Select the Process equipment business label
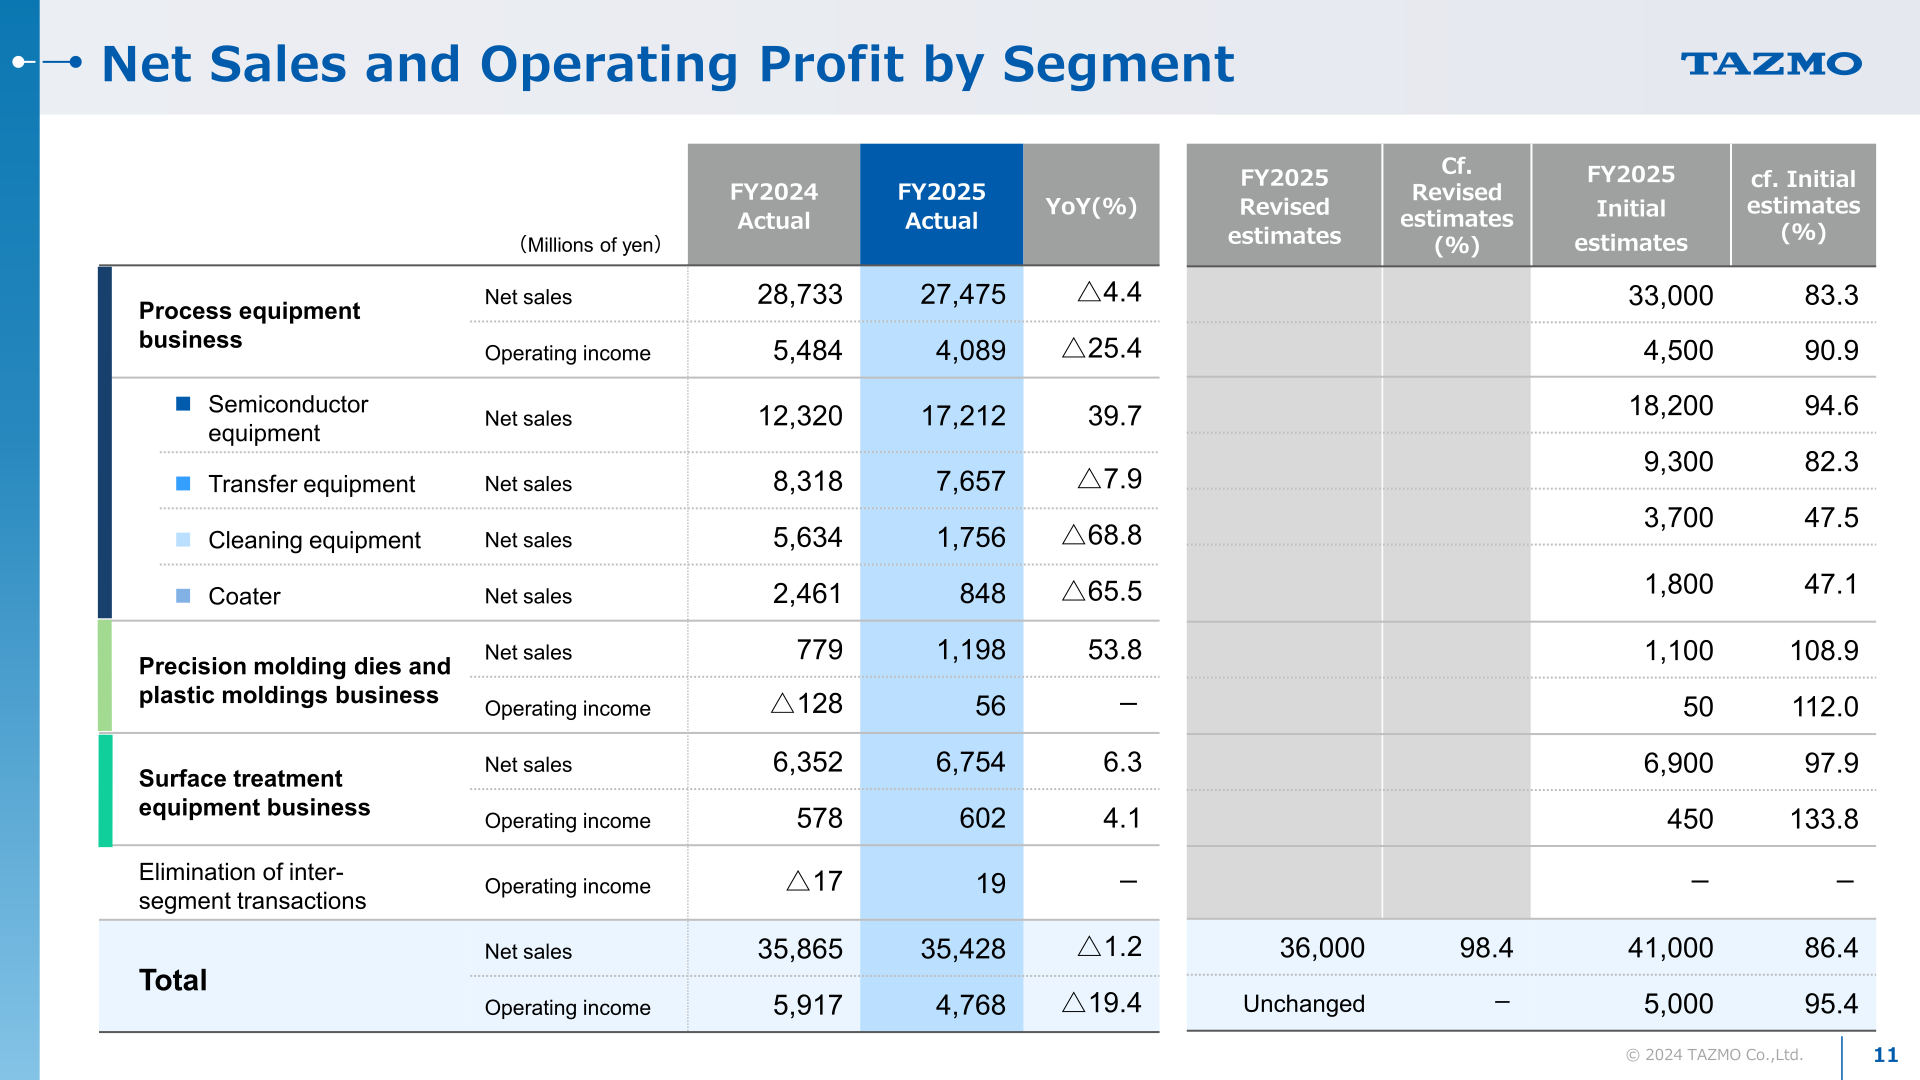The image size is (1920, 1080). coord(249,325)
